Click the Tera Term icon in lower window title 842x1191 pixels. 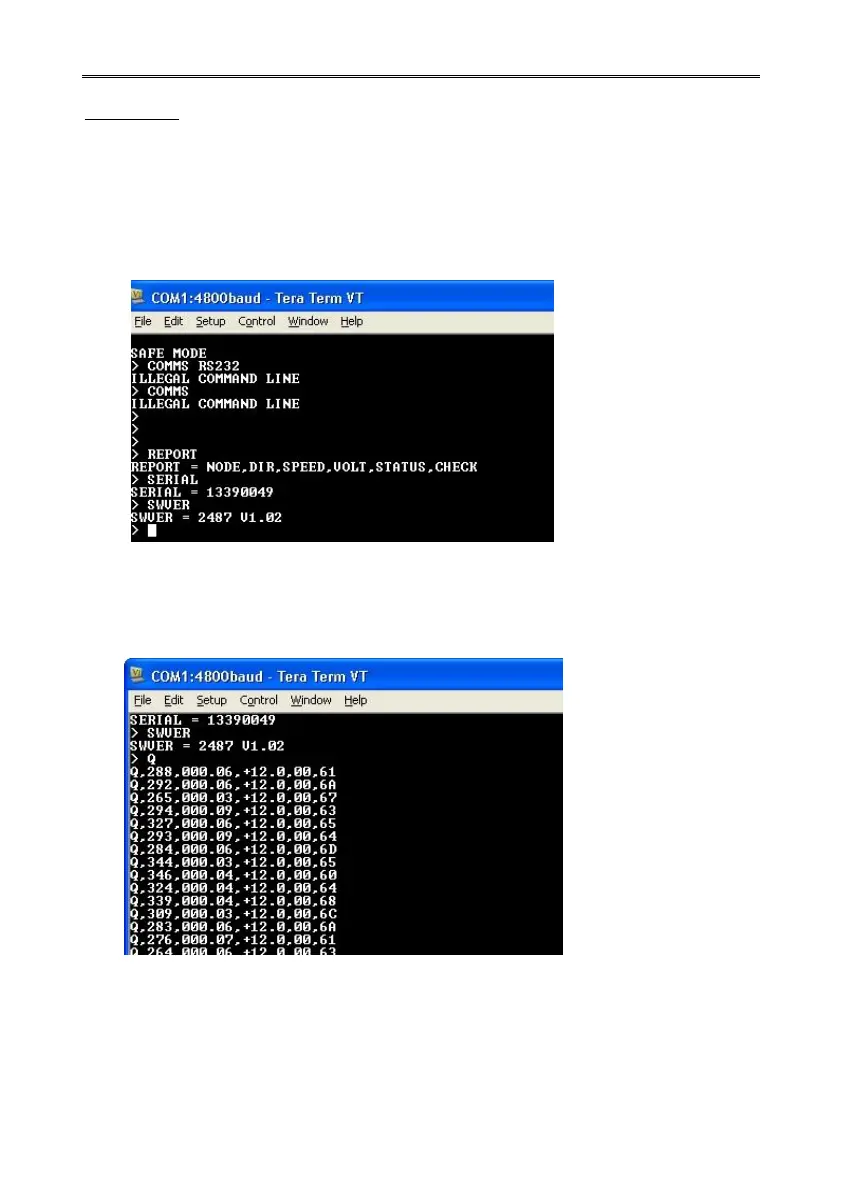[138, 675]
